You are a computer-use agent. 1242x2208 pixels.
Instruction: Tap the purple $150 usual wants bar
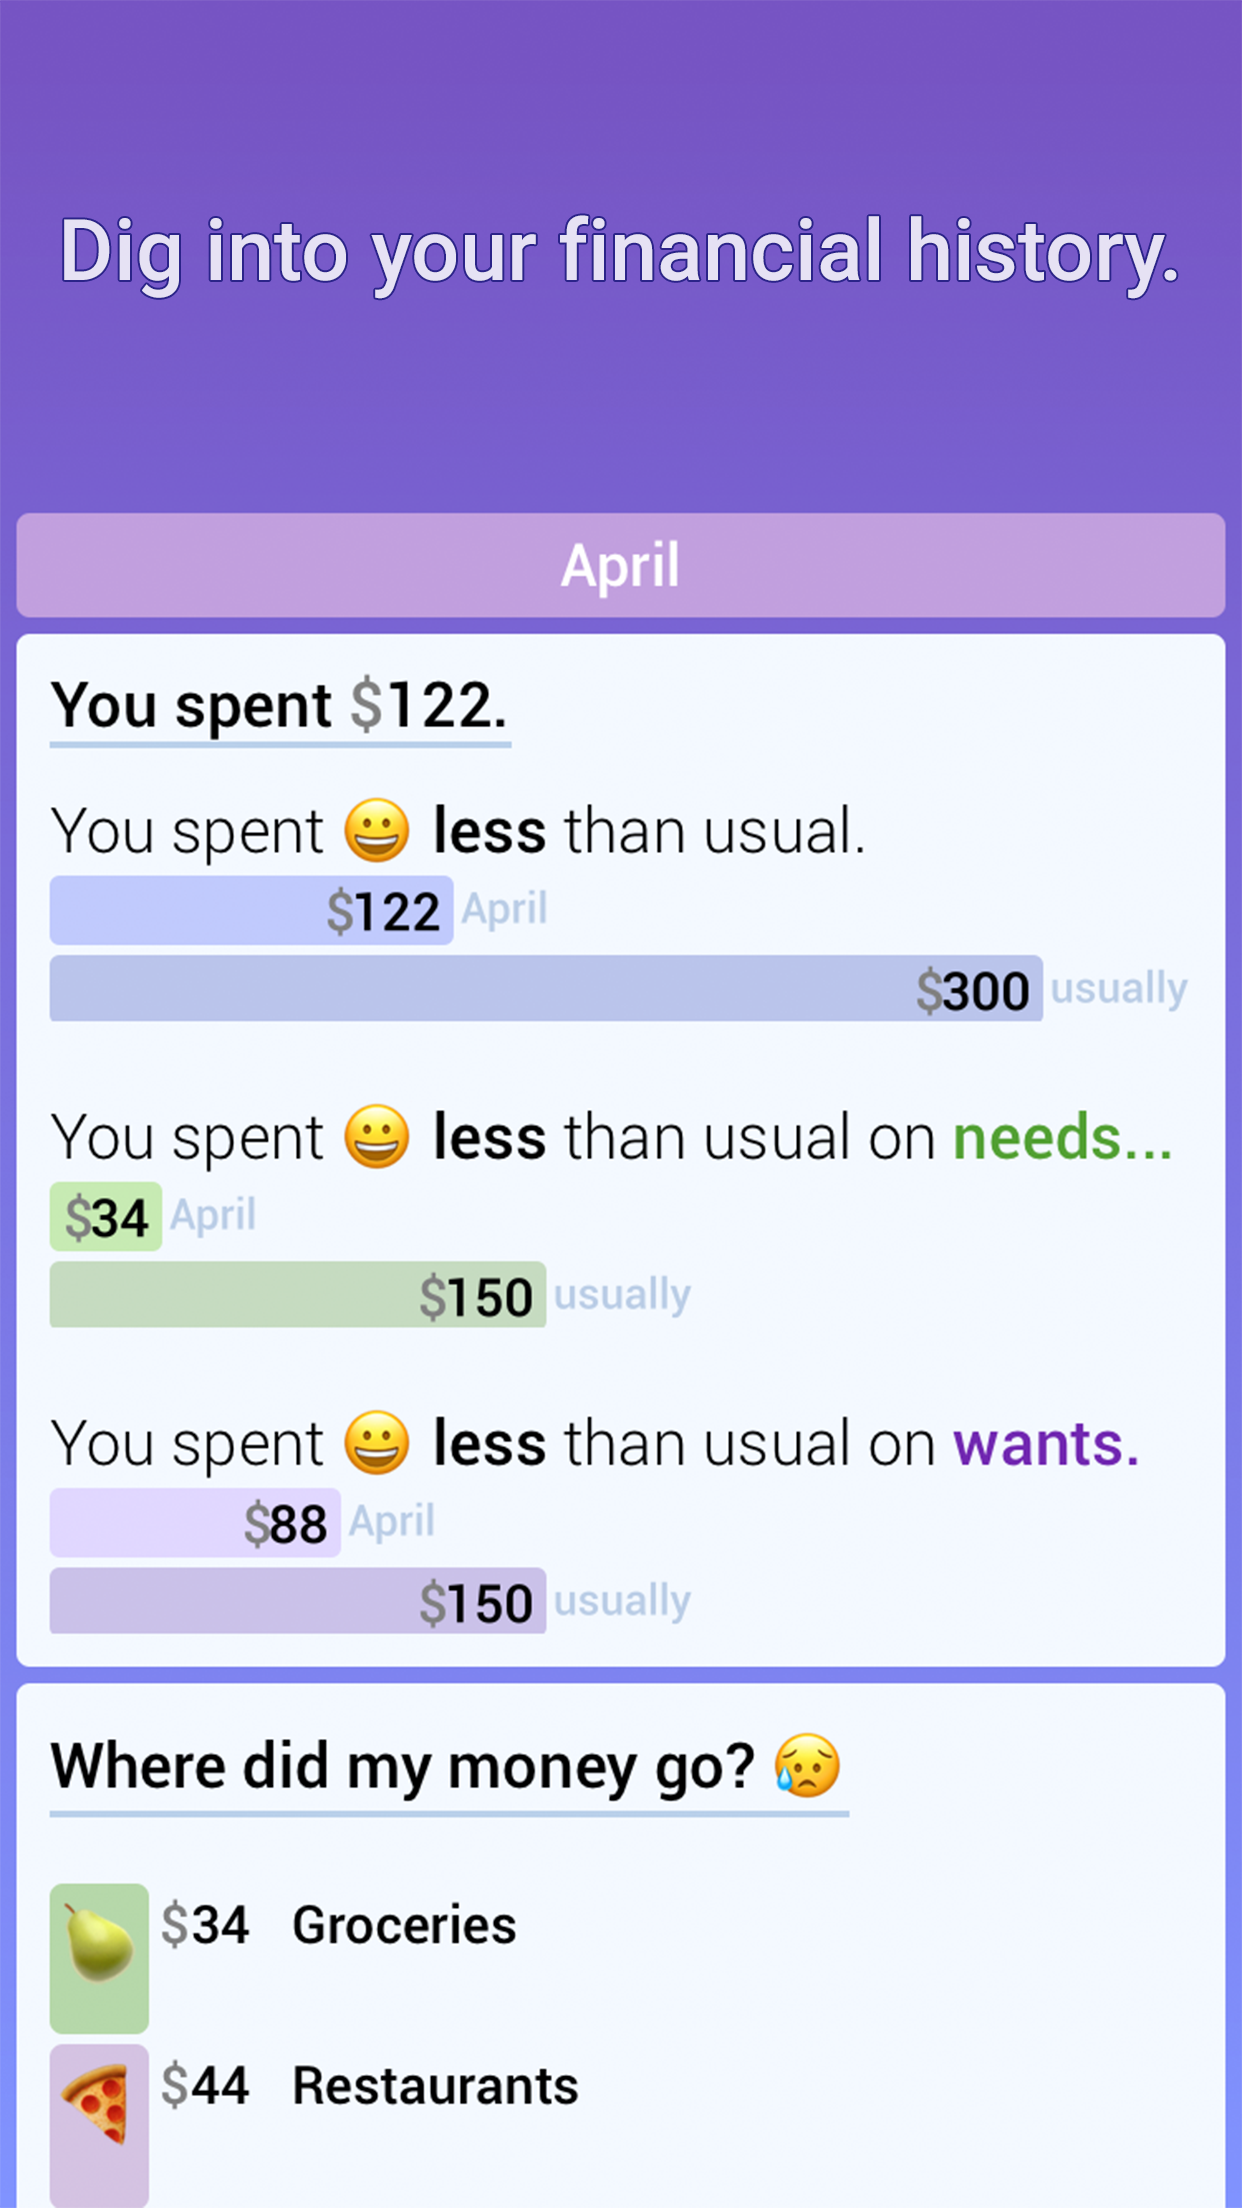click(x=298, y=1601)
